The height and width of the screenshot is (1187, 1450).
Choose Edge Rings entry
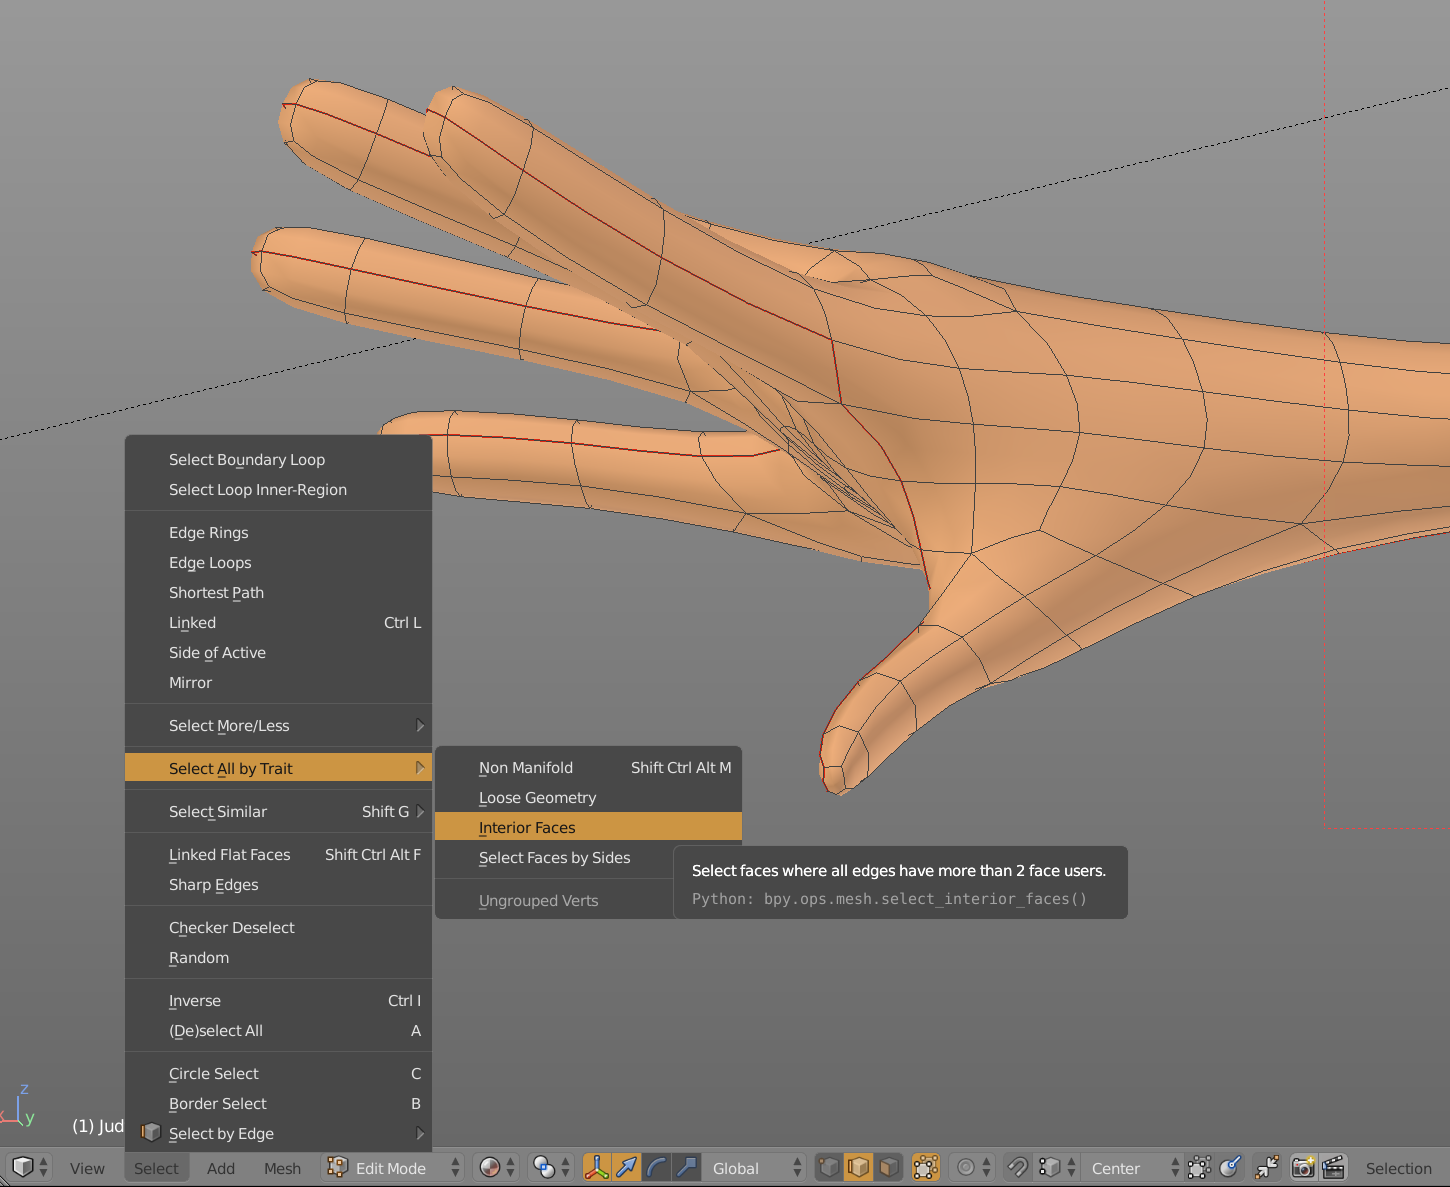[x=278, y=532]
